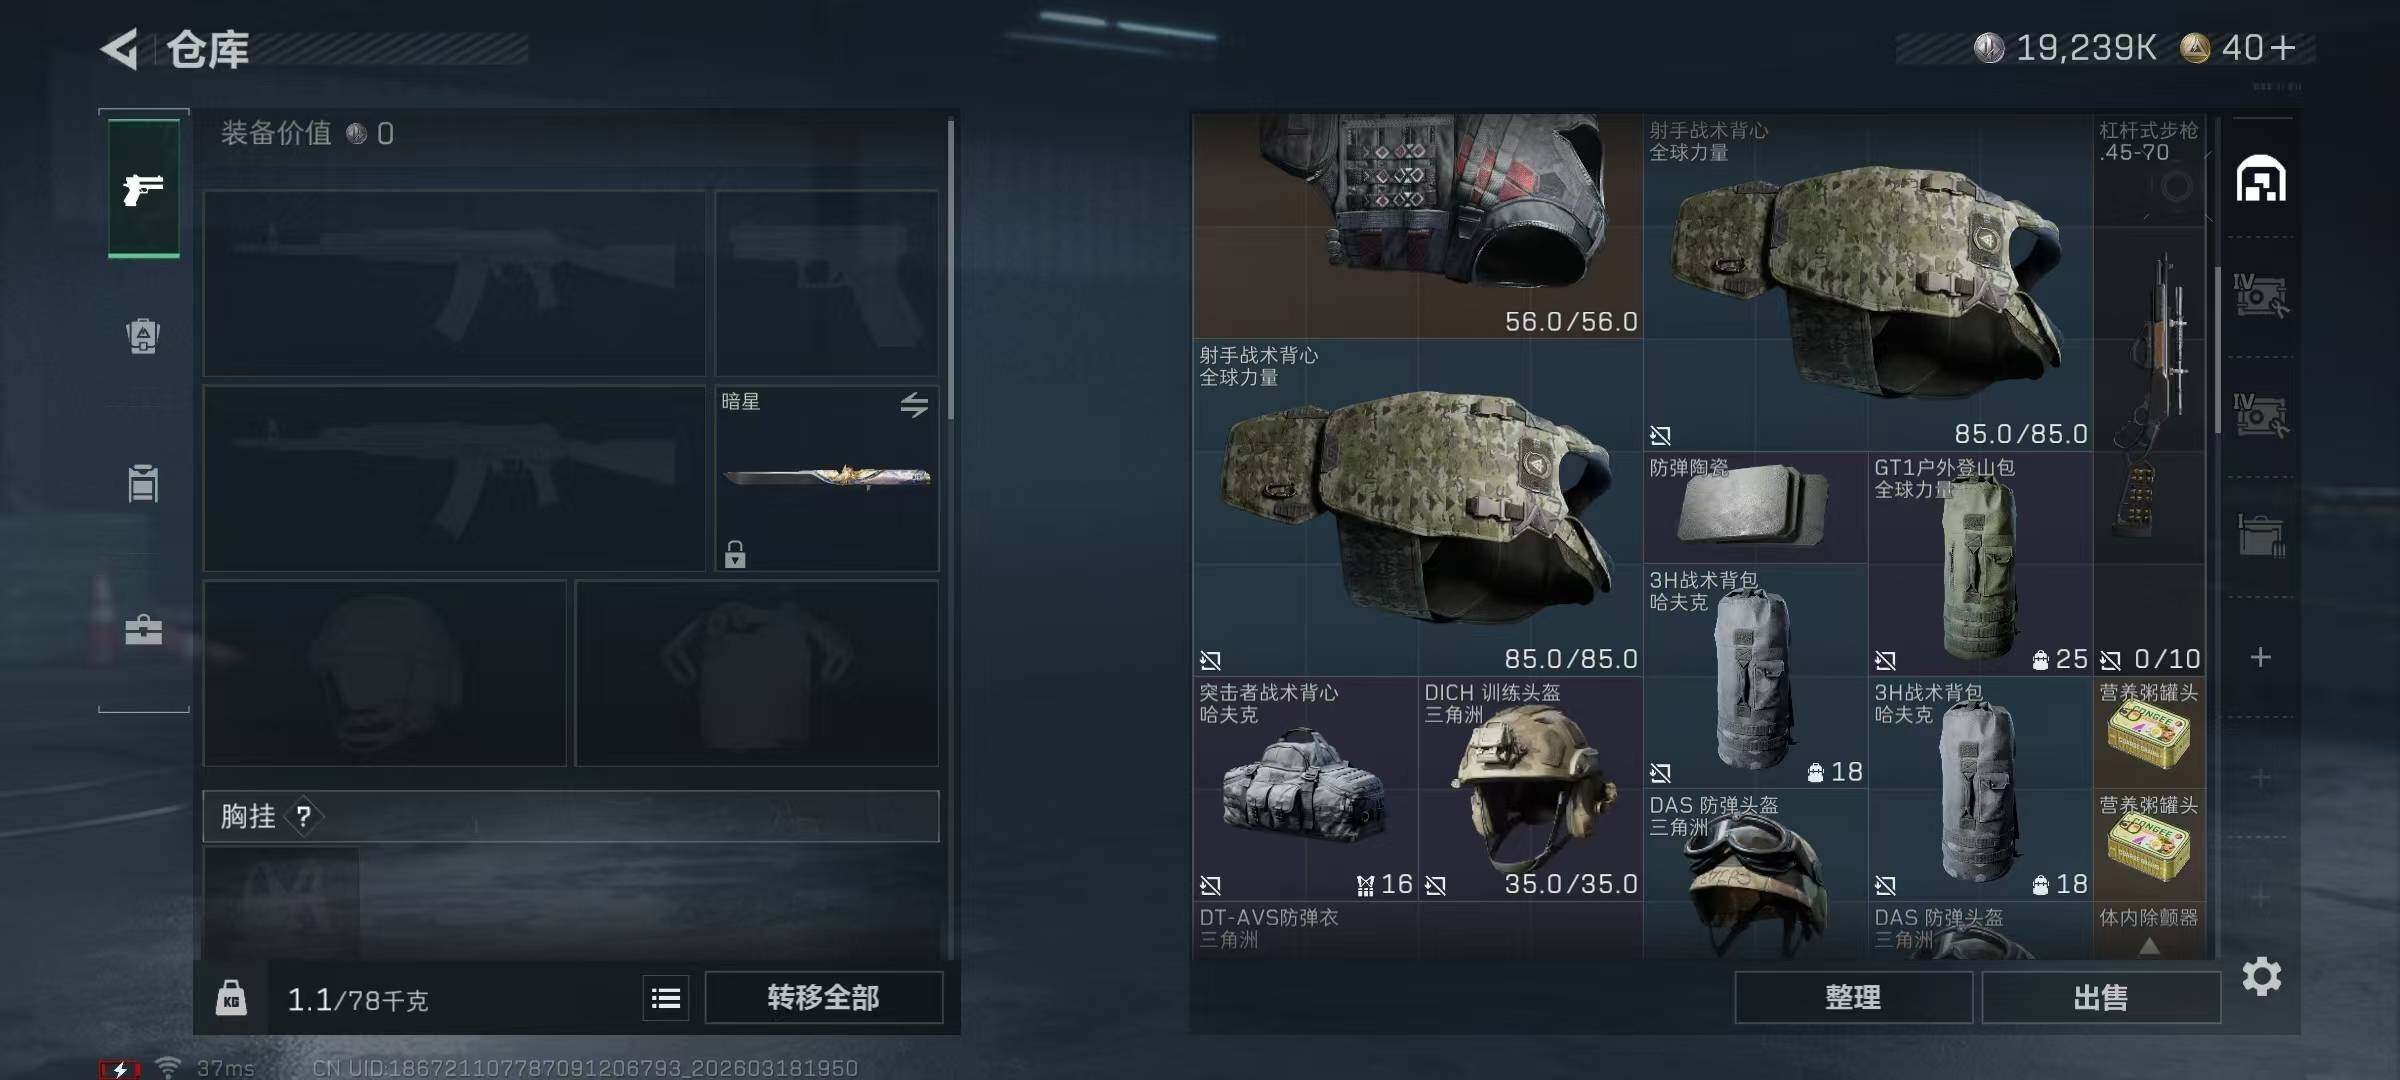Open the warehouse settings gear icon
The height and width of the screenshot is (1080, 2400).
pyautogui.click(x=2262, y=976)
